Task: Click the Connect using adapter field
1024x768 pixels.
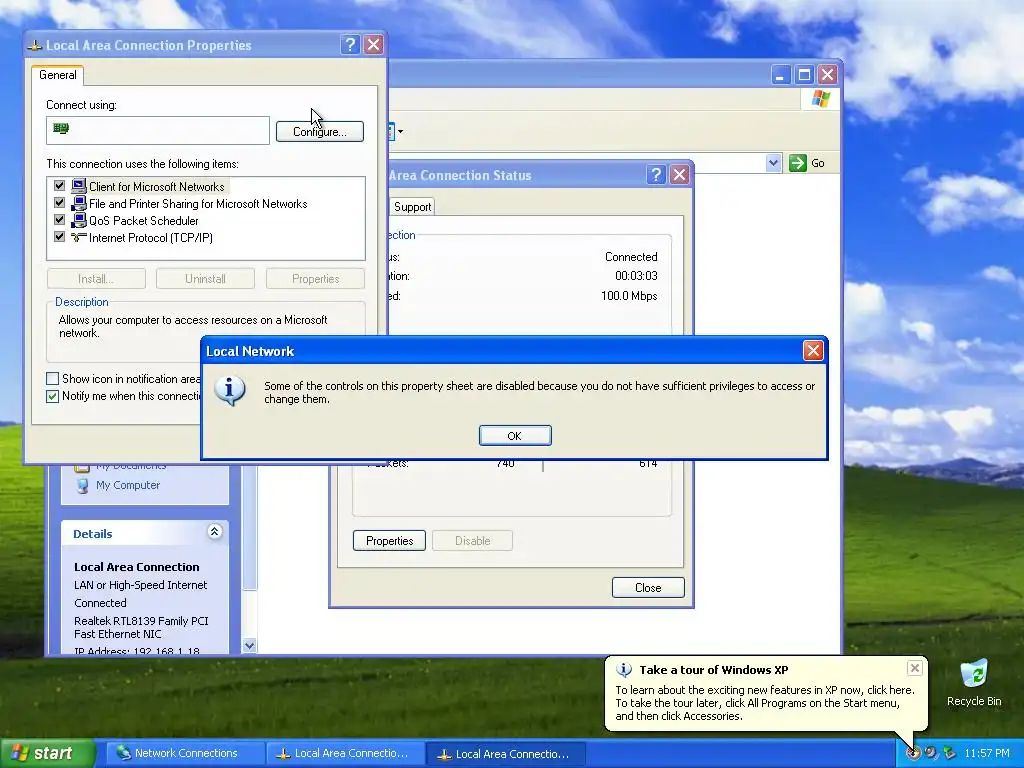Action: click(157, 130)
